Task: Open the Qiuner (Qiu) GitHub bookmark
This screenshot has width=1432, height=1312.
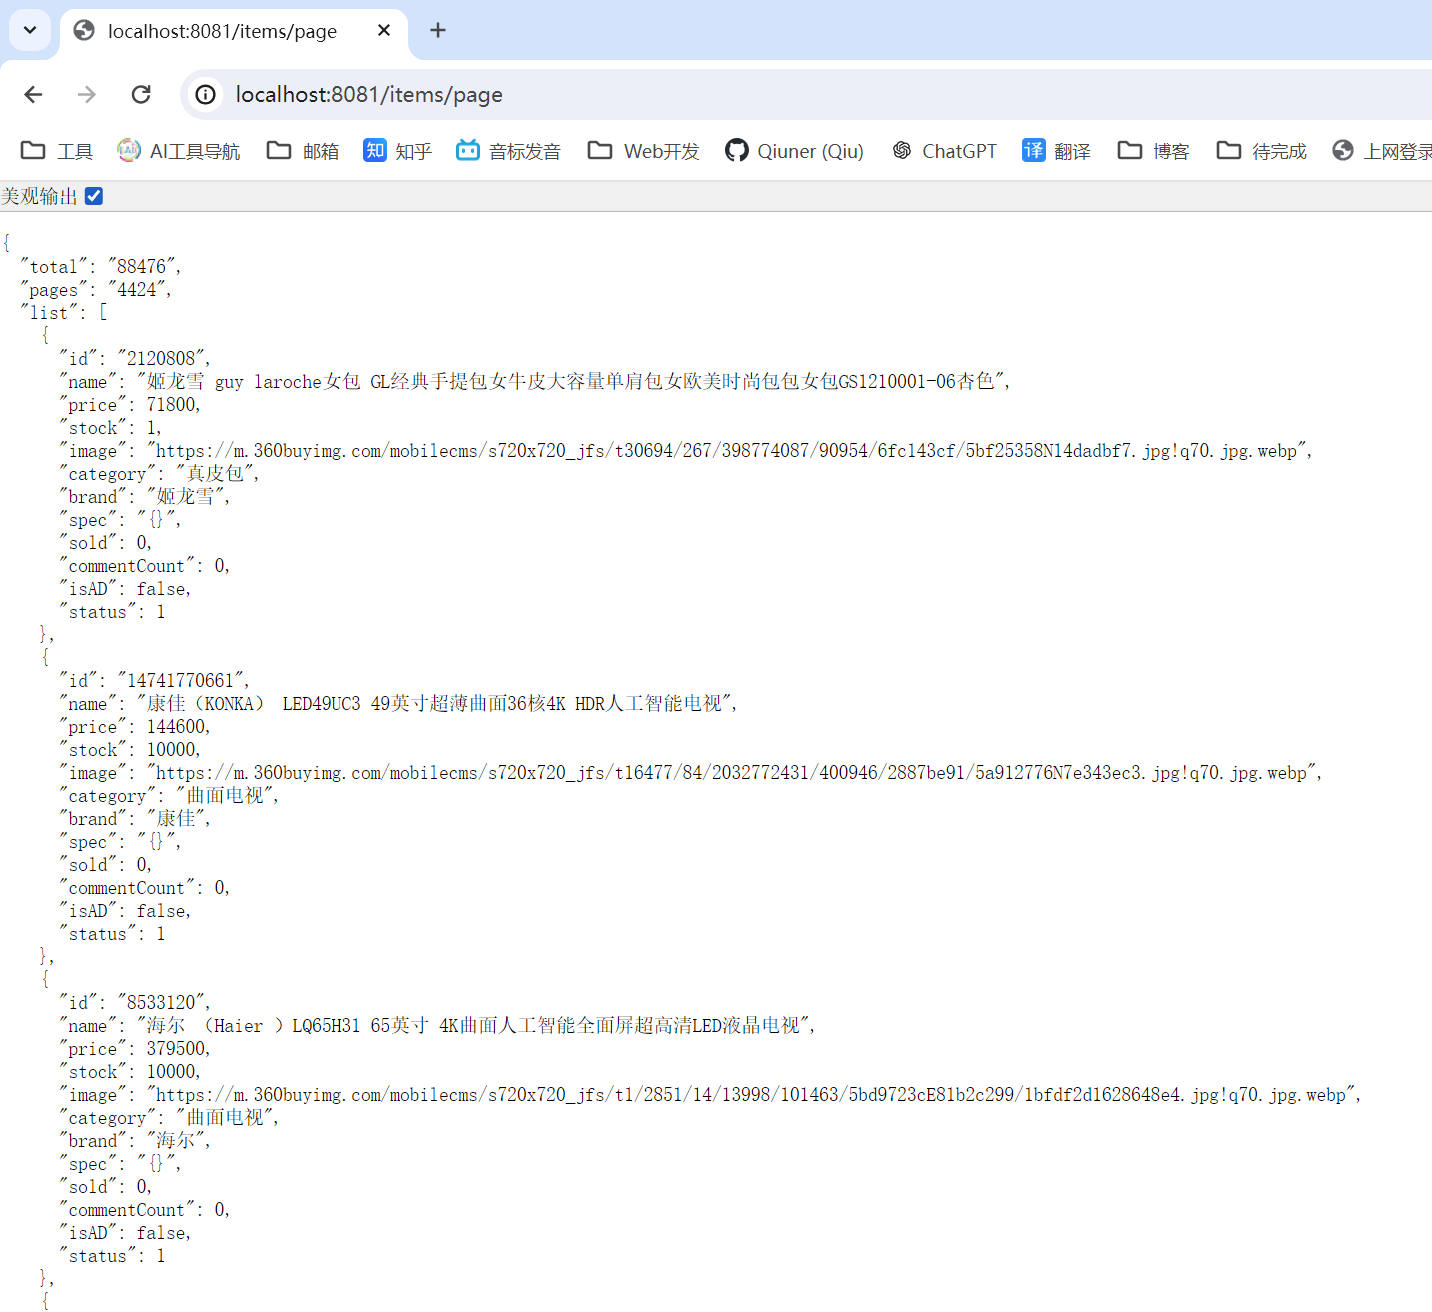Action: 795,151
